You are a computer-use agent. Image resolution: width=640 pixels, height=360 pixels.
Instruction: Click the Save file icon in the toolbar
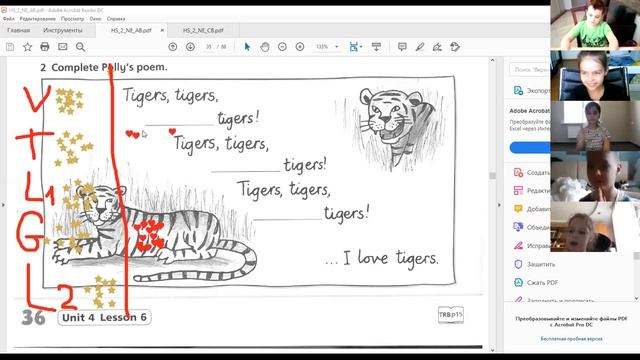[x=10, y=47]
